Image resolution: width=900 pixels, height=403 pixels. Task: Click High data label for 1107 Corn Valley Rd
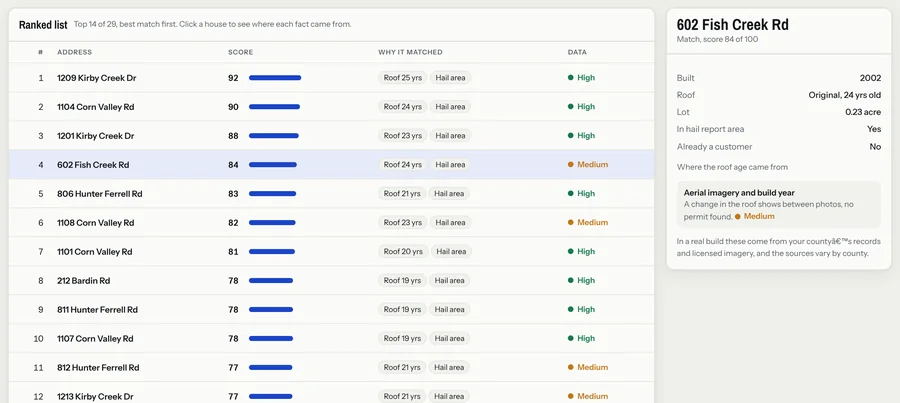point(581,339)
